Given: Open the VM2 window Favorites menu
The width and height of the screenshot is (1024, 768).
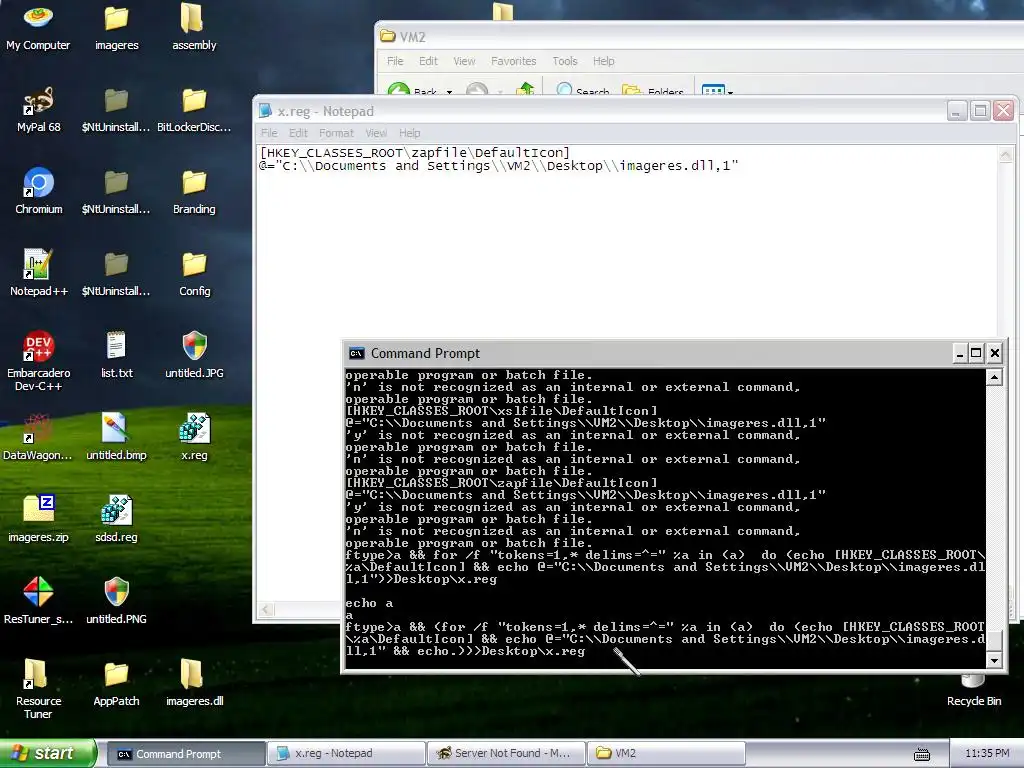Looking at the screenshot, I should [513, 61].
